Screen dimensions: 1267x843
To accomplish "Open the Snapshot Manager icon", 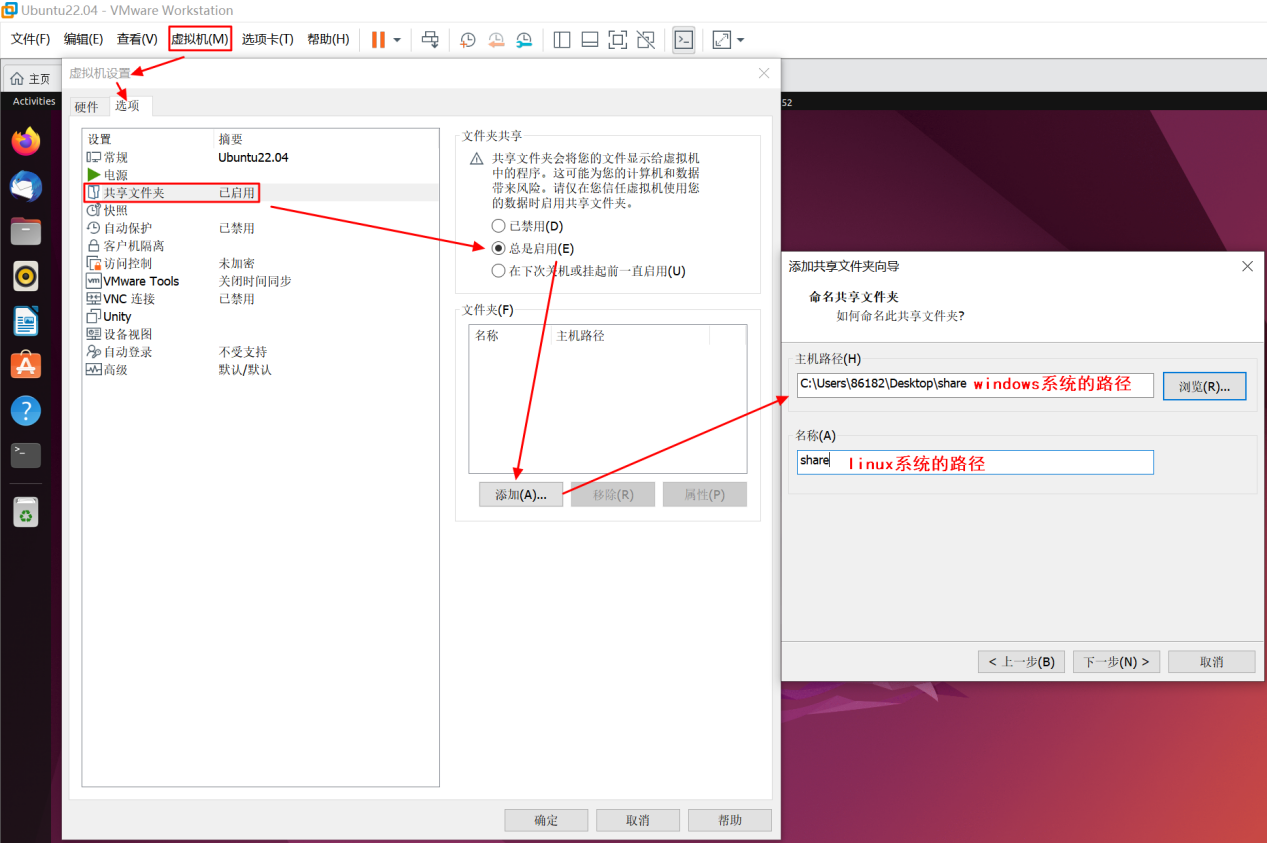I will 525,40.
